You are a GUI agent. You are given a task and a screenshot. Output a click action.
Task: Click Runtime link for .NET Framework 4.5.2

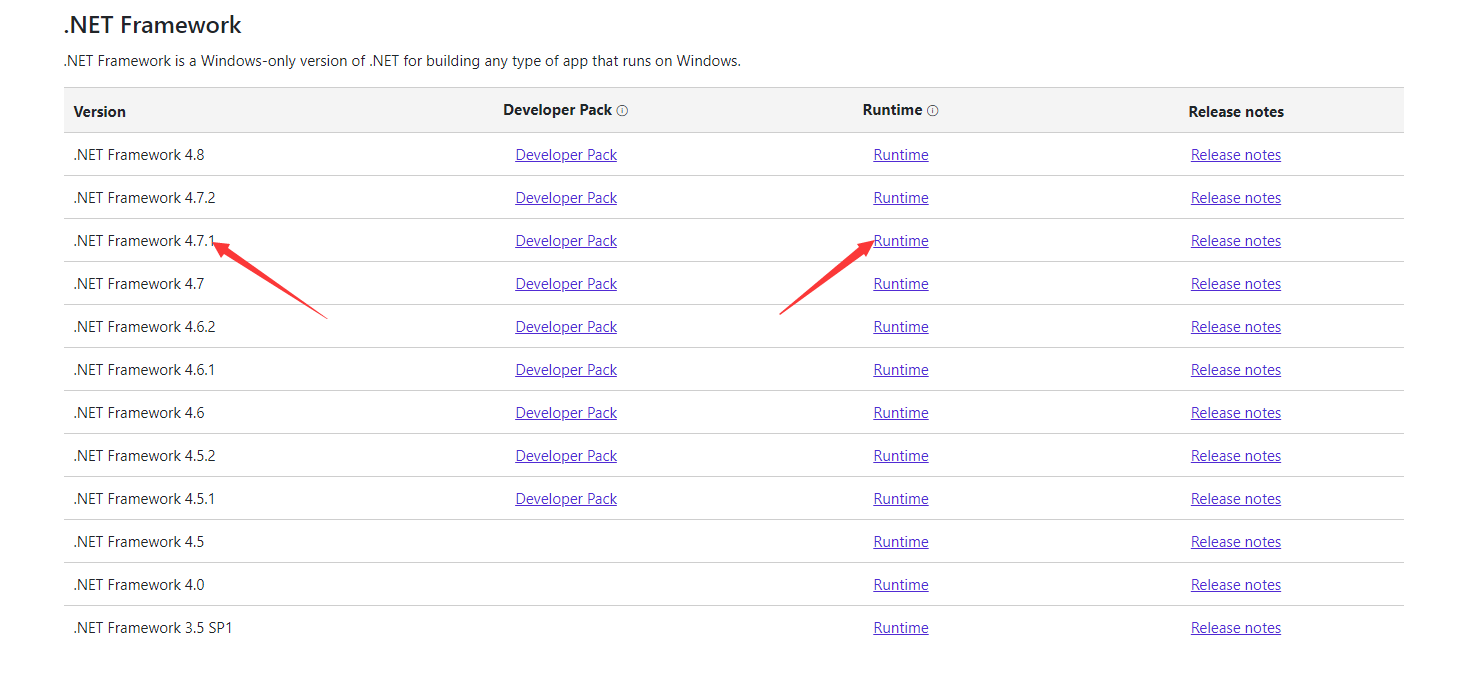[901, 456]
